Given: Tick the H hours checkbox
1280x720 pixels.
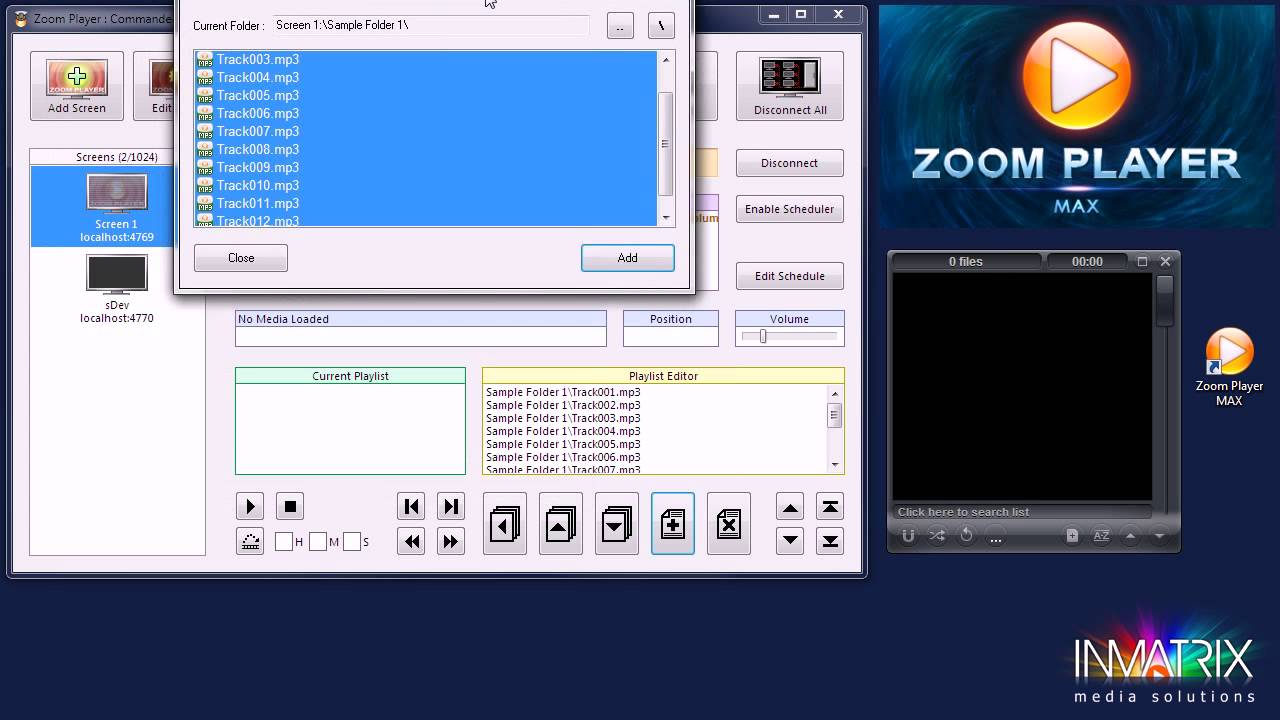Looking at the screenshot, I should [284, 542].
